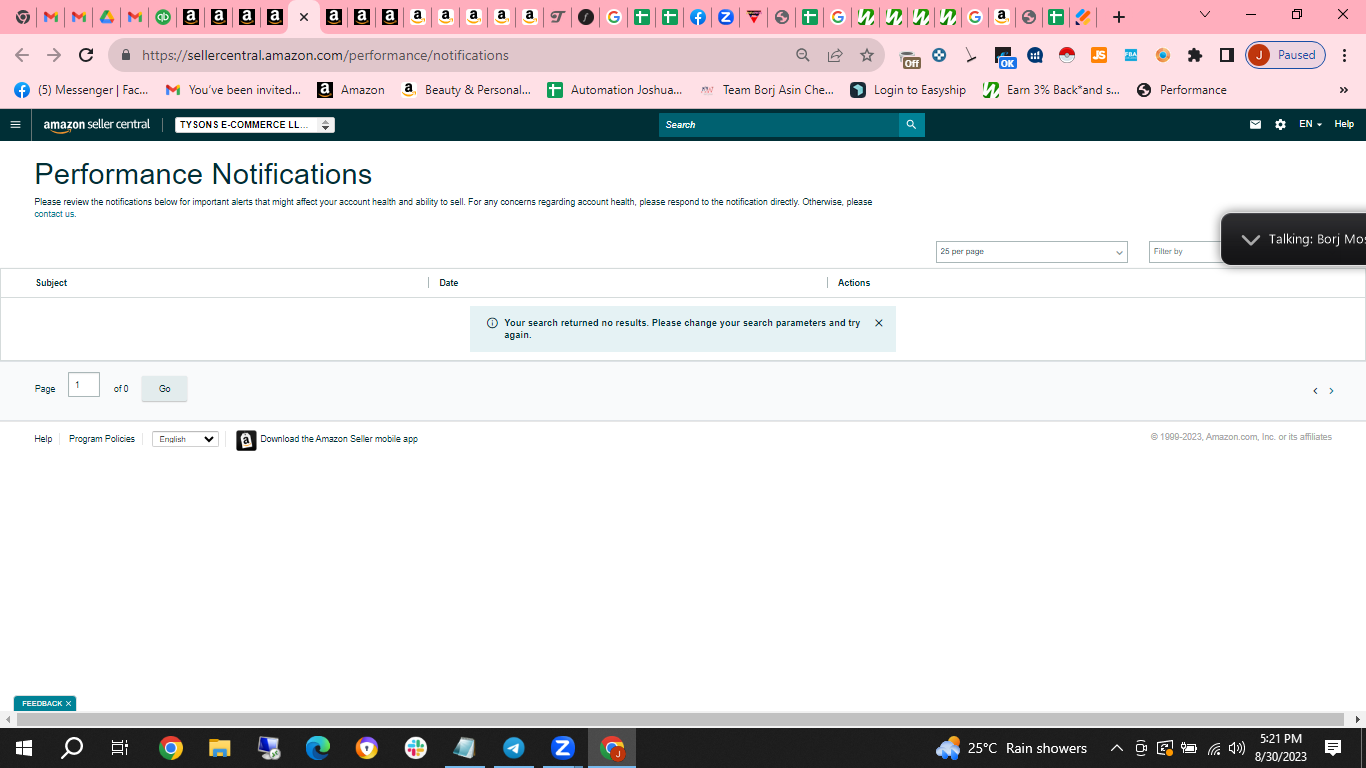
Task: Click the Amazon Seller Central logo
Action: [x=97, y=125]
